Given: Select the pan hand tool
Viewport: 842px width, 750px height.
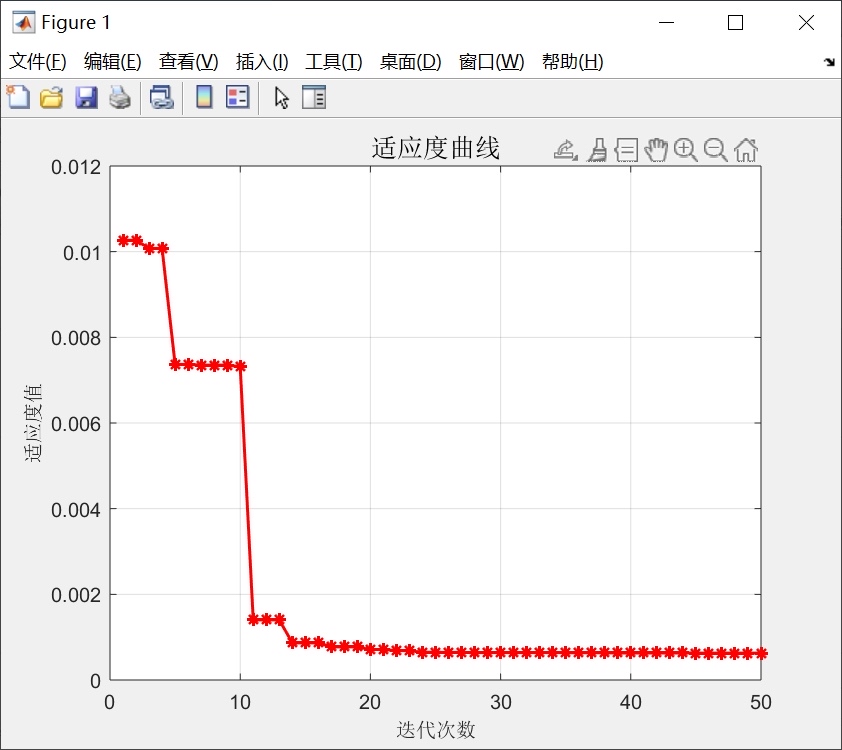Looking at the screenshot, I should (x=656, y=150).
